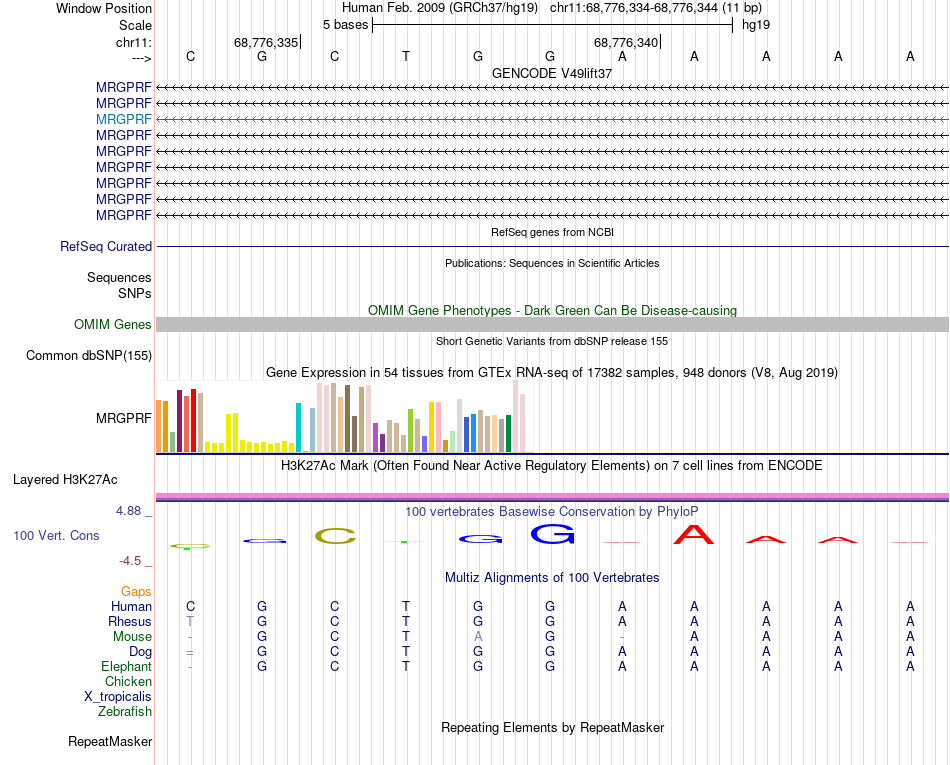The width and height of the screenshot is (950, 765).
Task: Click the '5 bases' scale bar label
Action: pyautogui.click(x=345, y=25)
